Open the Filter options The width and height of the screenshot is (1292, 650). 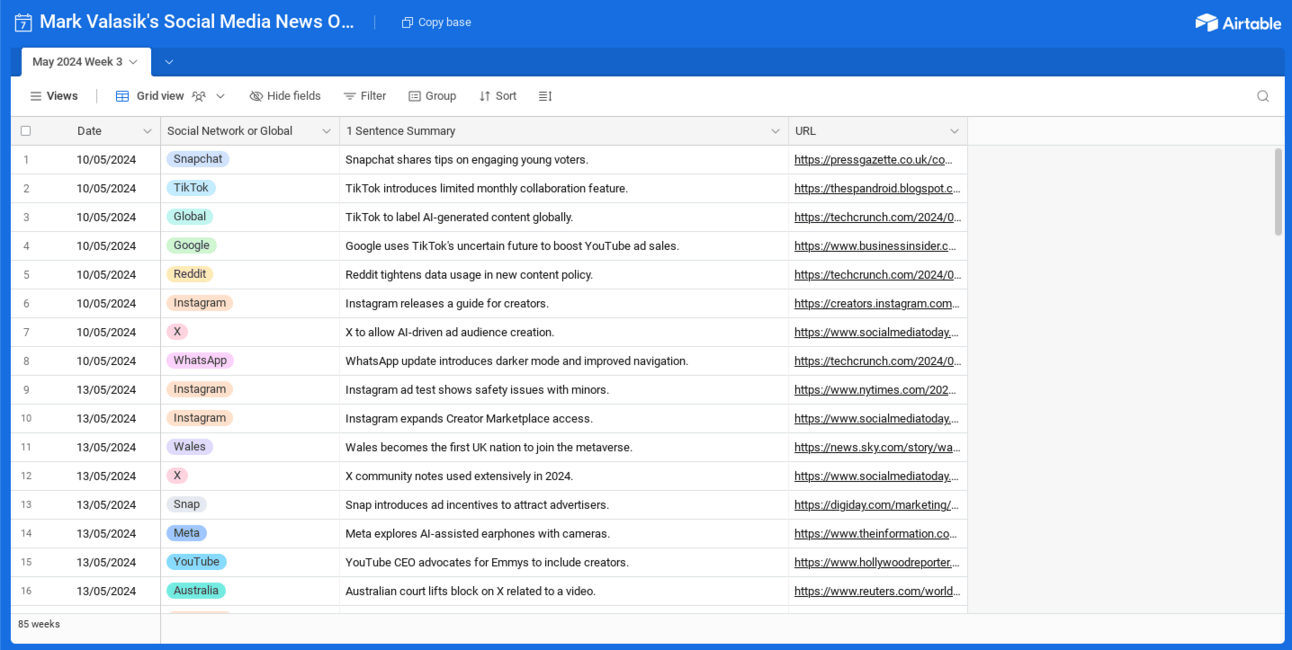pyautogui.click(x=365, y=96)
